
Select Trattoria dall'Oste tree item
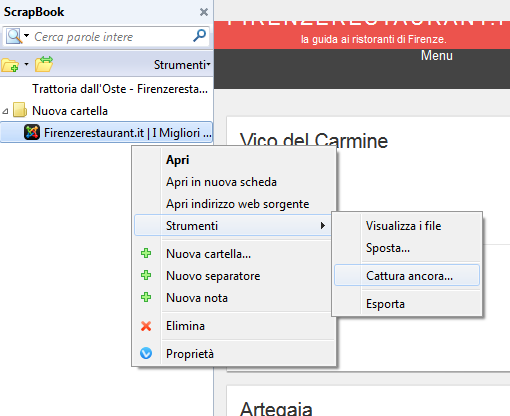pos(120,89)
